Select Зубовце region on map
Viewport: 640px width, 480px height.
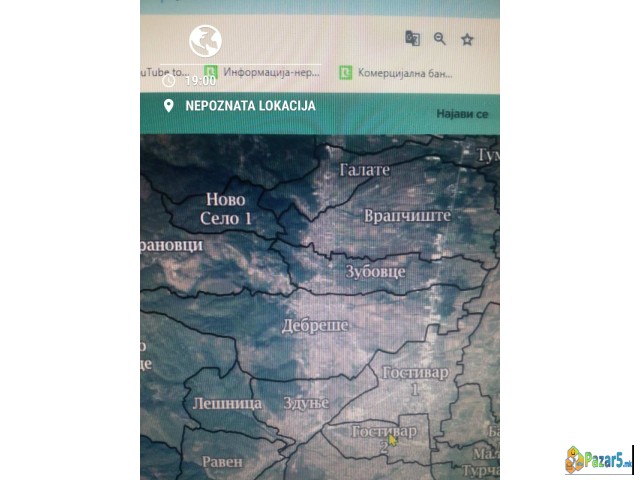tap(375, 271)
